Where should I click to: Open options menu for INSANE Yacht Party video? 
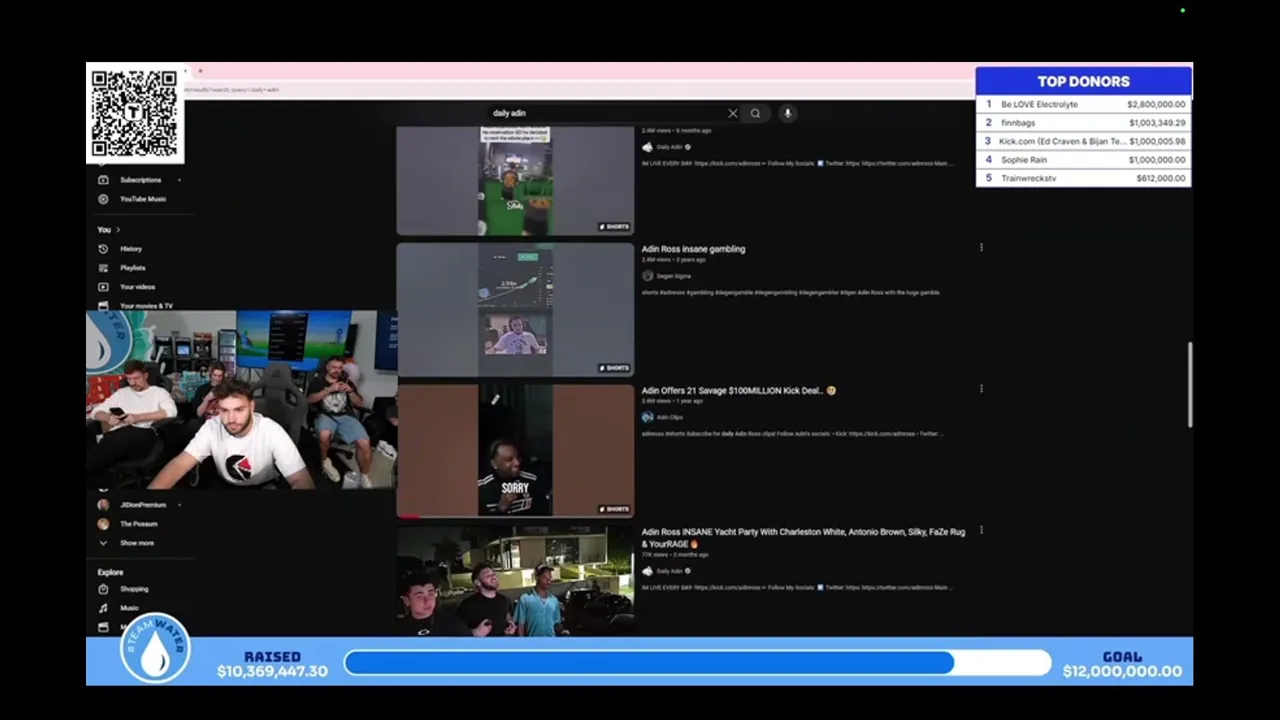981,530
